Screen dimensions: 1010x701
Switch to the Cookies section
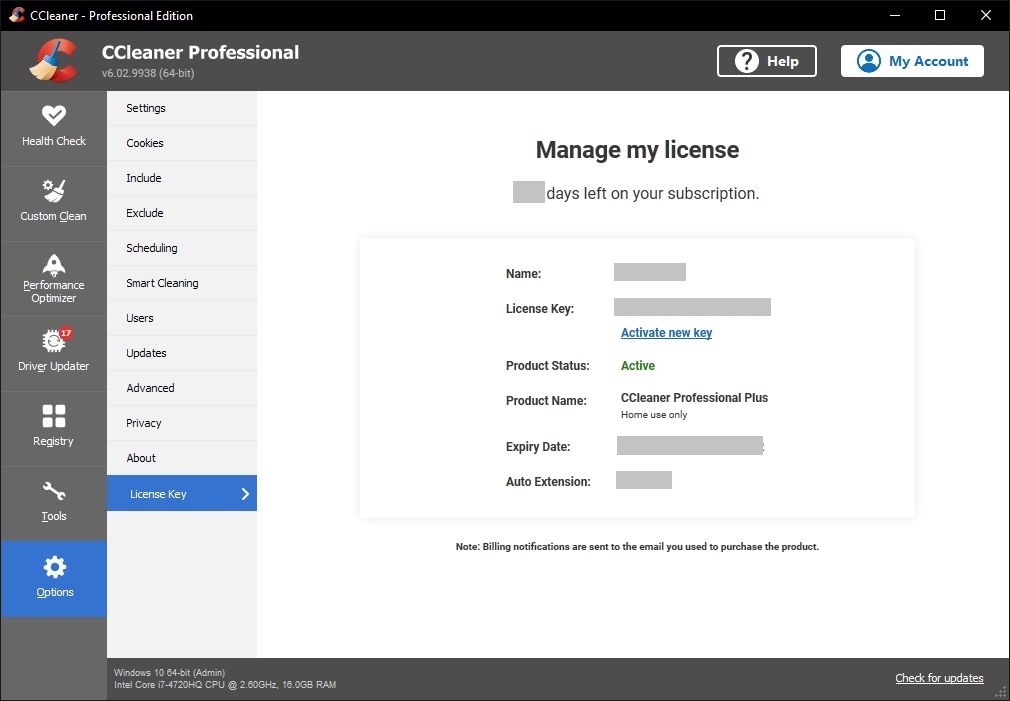pos(145,143)
